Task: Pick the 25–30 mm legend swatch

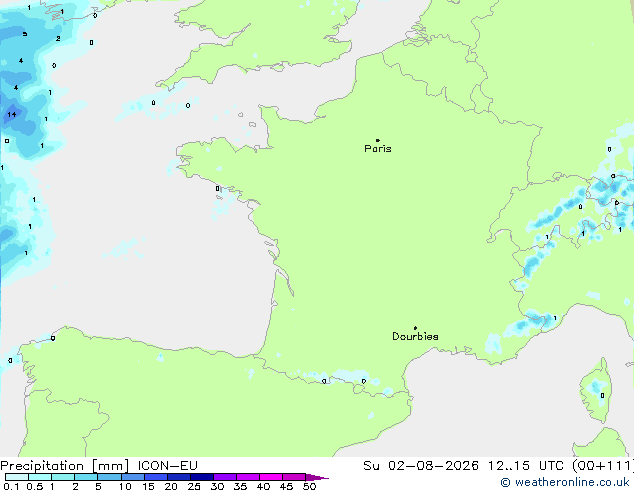Action: tap(201, 477)
